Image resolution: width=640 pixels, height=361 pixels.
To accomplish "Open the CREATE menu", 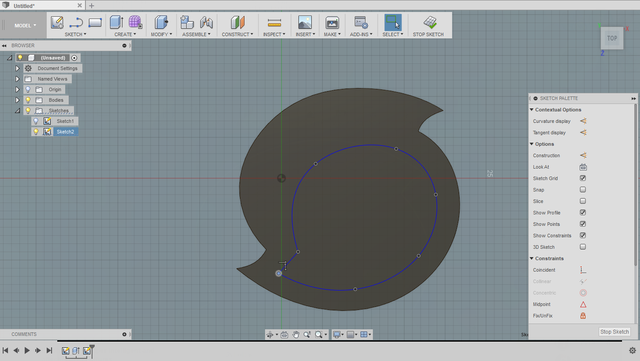I will (125, 34).
